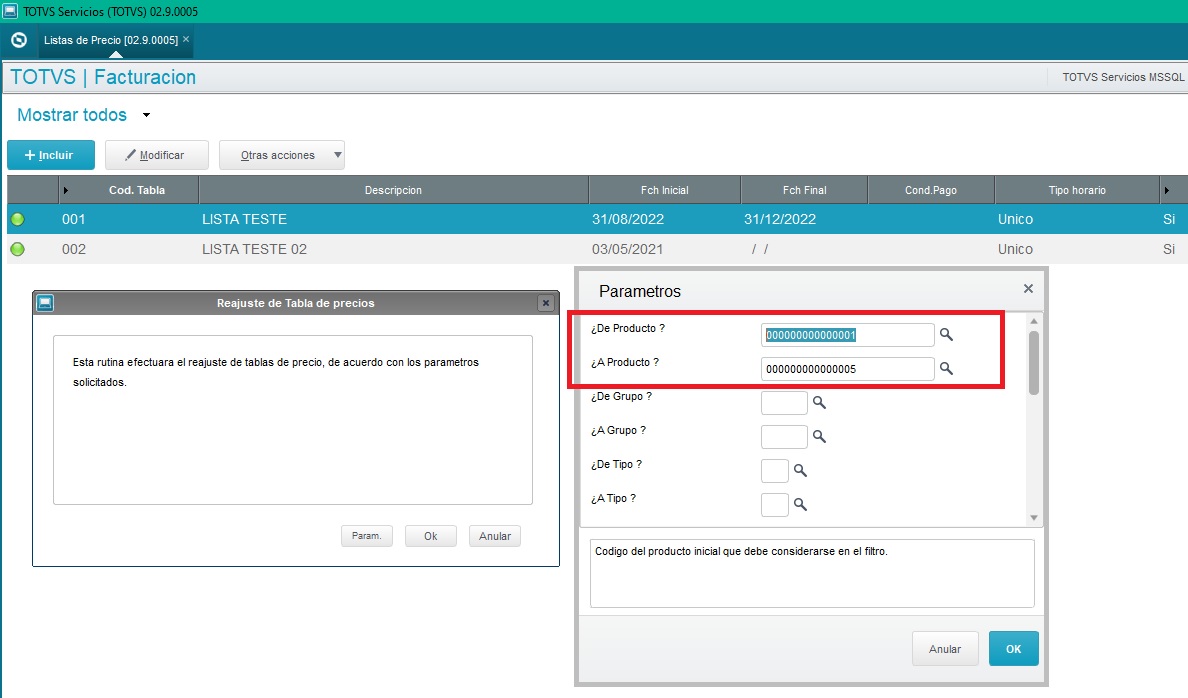Click the pencil icon on Modificar
1188x698 pixels.
tap(132, 155)
